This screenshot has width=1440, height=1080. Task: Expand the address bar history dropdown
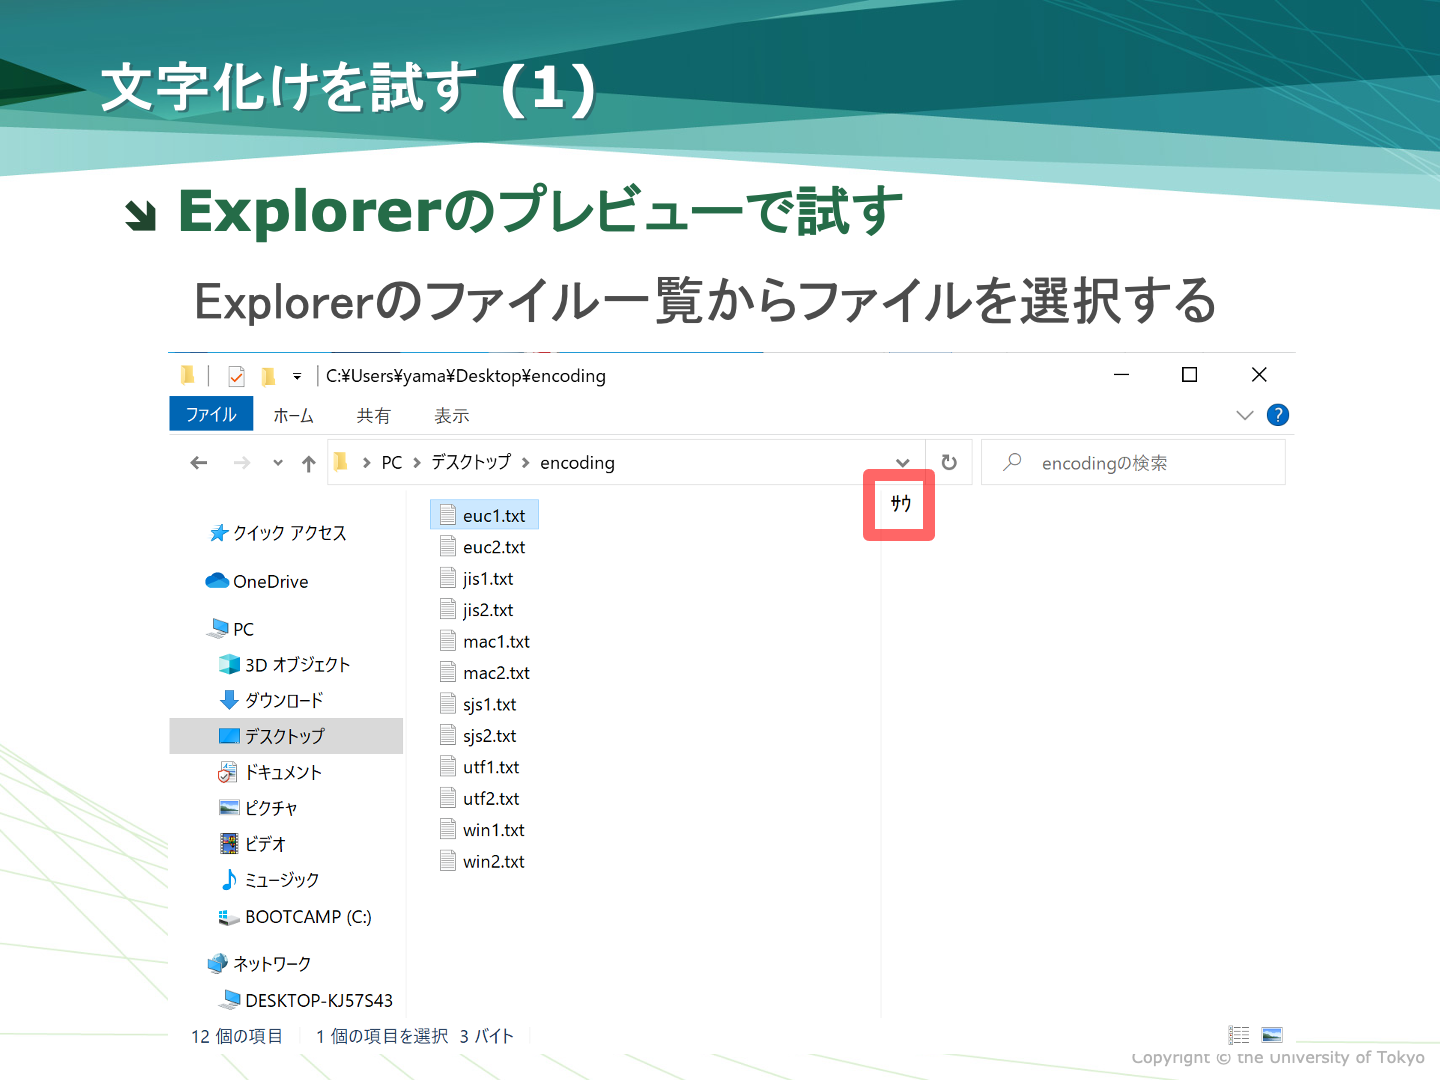(x=903, y=463)
